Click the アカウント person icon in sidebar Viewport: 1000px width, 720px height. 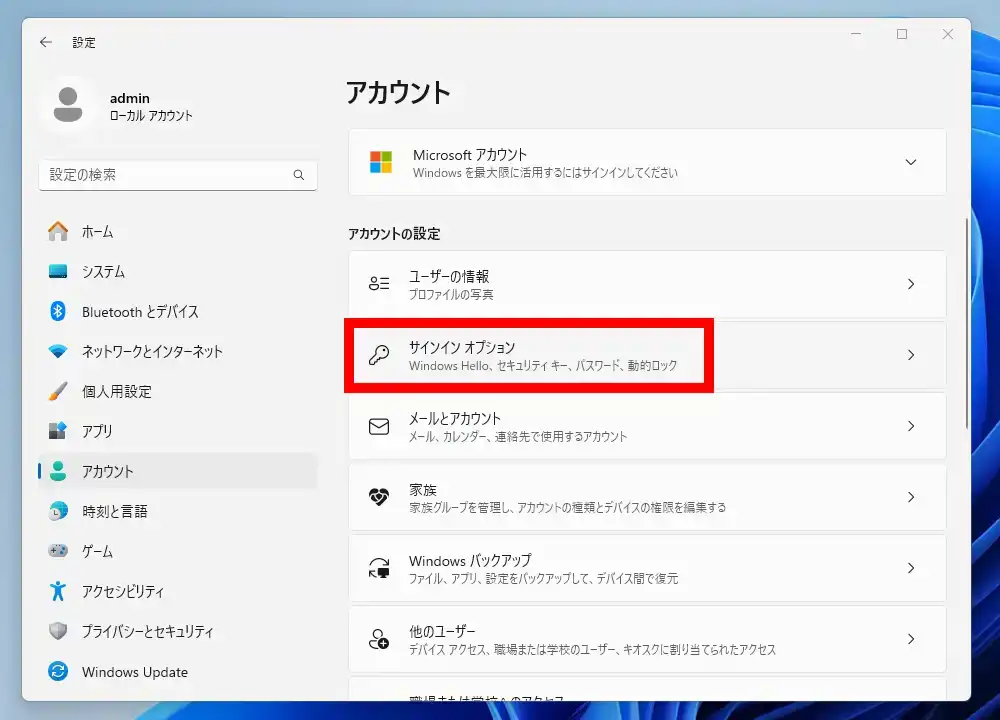click(x=58, y=471)
